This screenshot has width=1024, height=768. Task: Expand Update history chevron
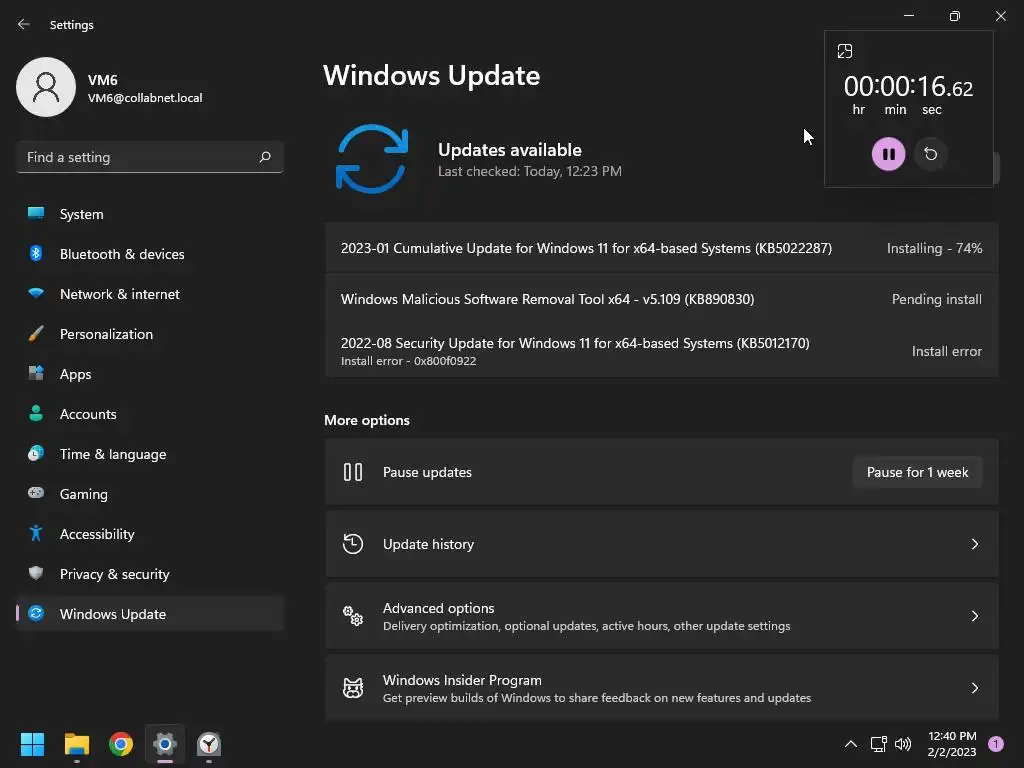(x=974, y=544)
